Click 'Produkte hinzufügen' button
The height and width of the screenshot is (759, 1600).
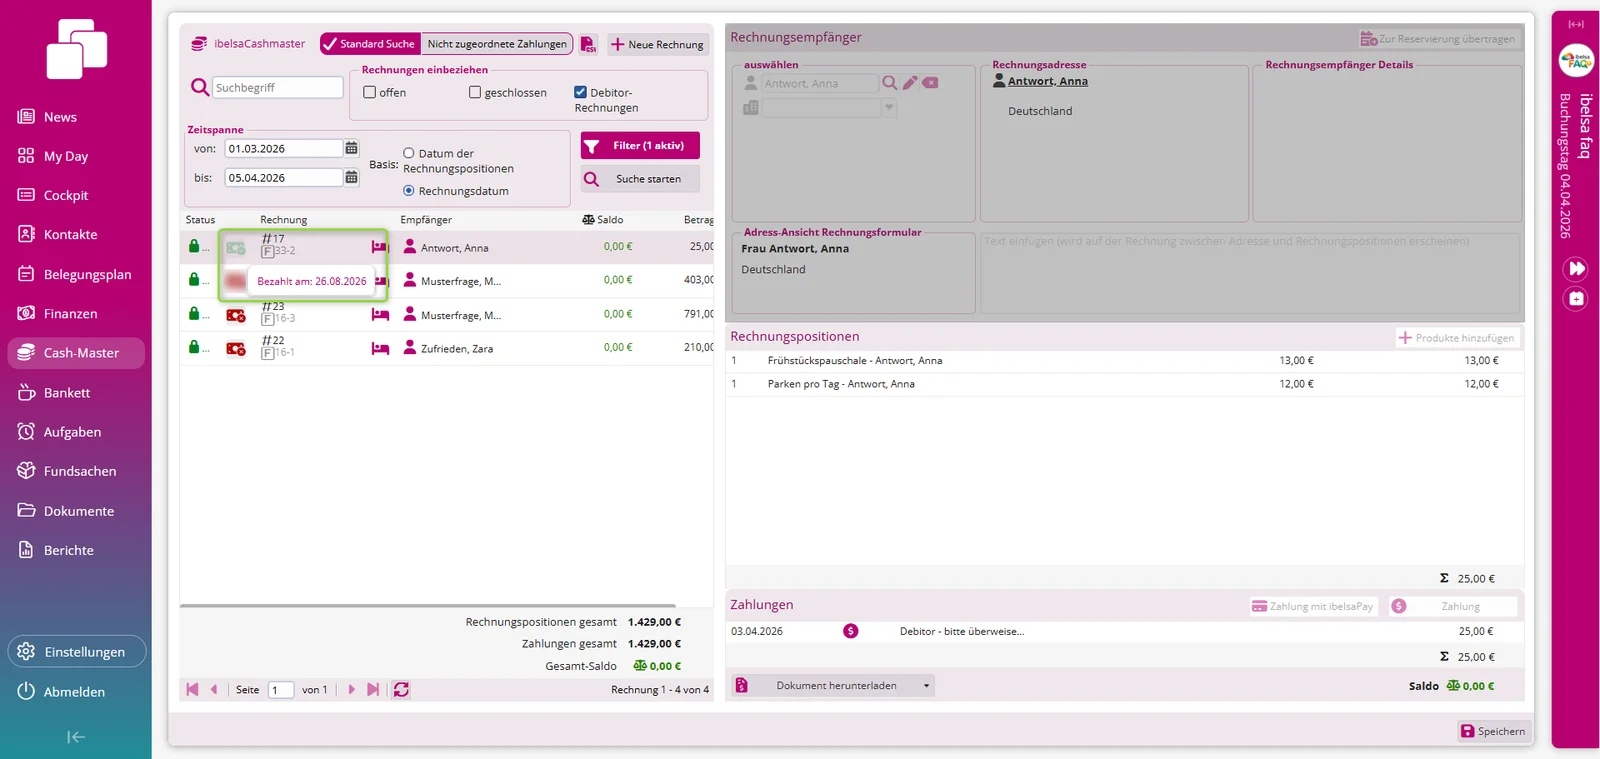tap(1457, 338)
